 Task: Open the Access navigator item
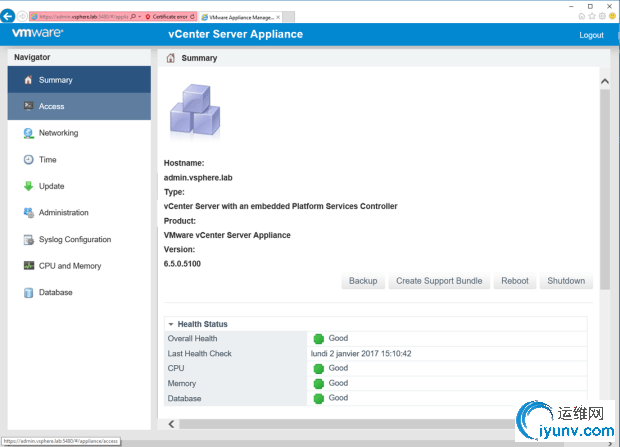(79, 106)
